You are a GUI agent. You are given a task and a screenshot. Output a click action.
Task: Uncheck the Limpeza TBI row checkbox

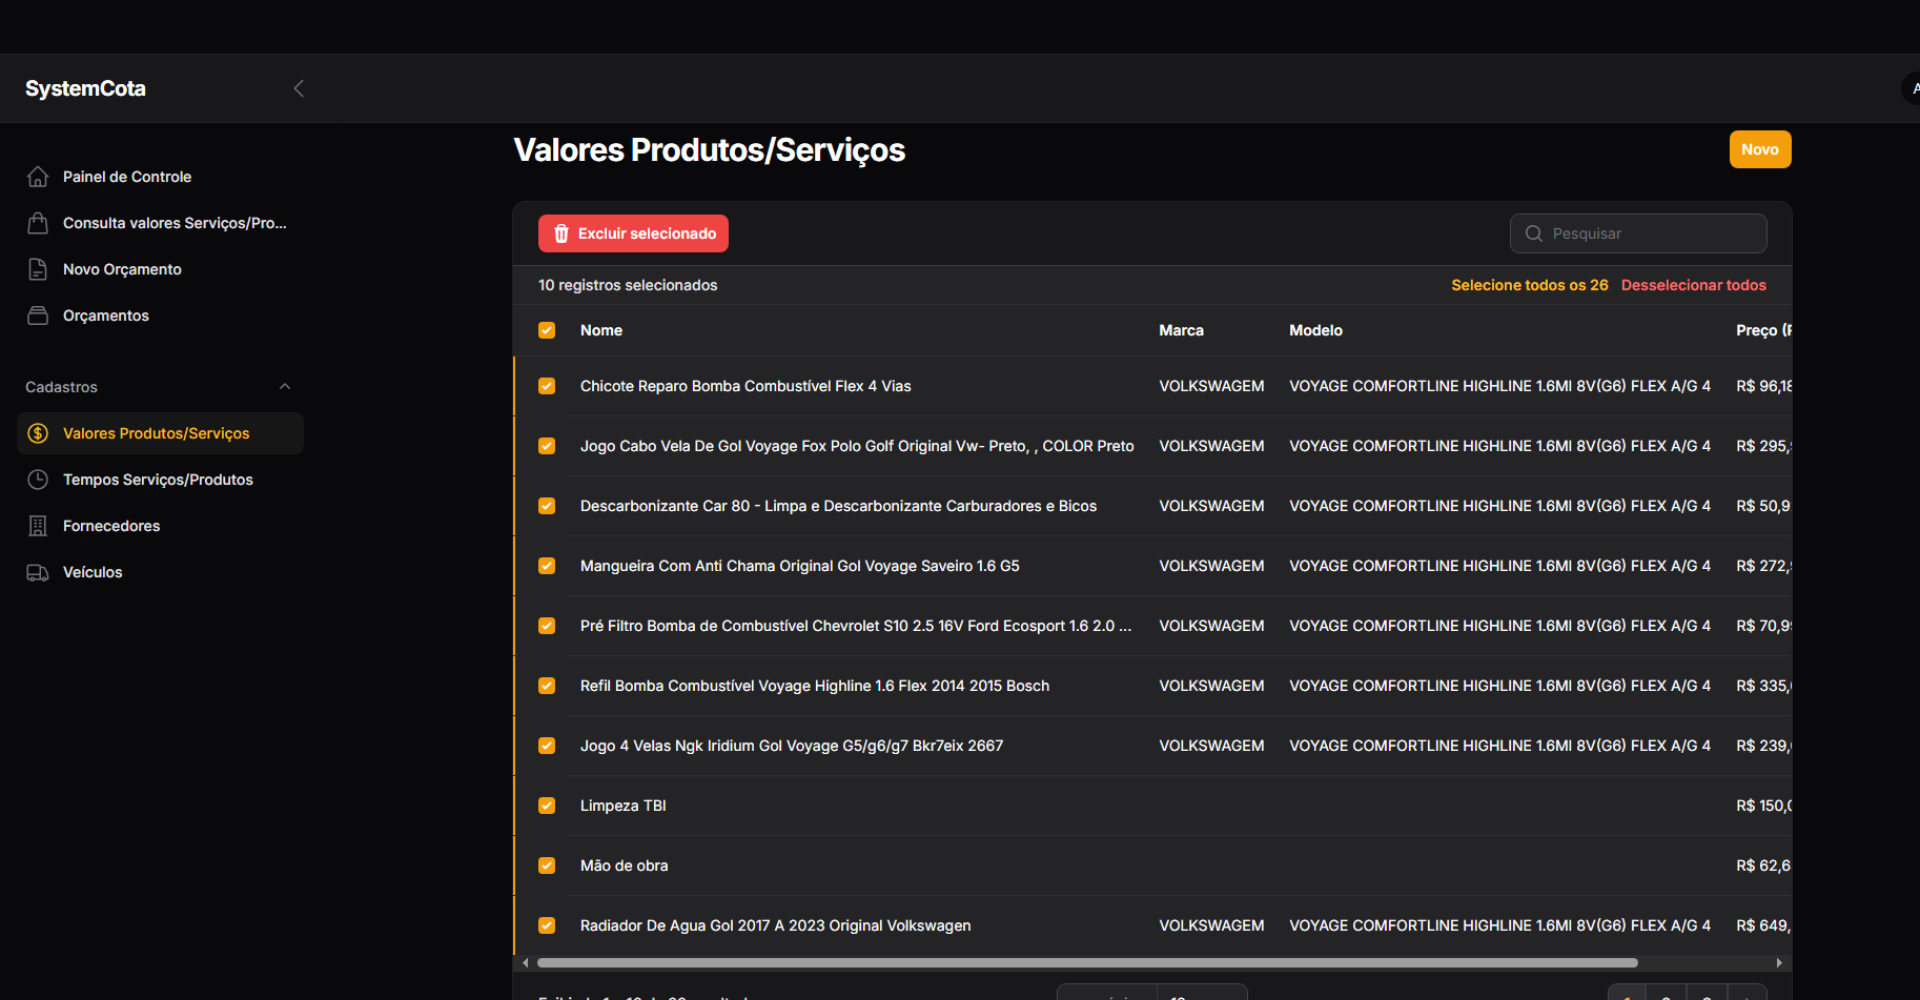(x=547, y=806)
